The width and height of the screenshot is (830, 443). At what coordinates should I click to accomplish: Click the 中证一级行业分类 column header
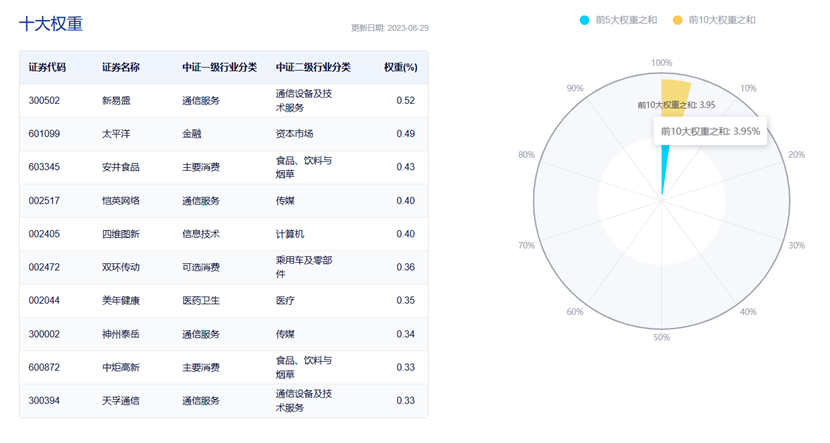219,67
